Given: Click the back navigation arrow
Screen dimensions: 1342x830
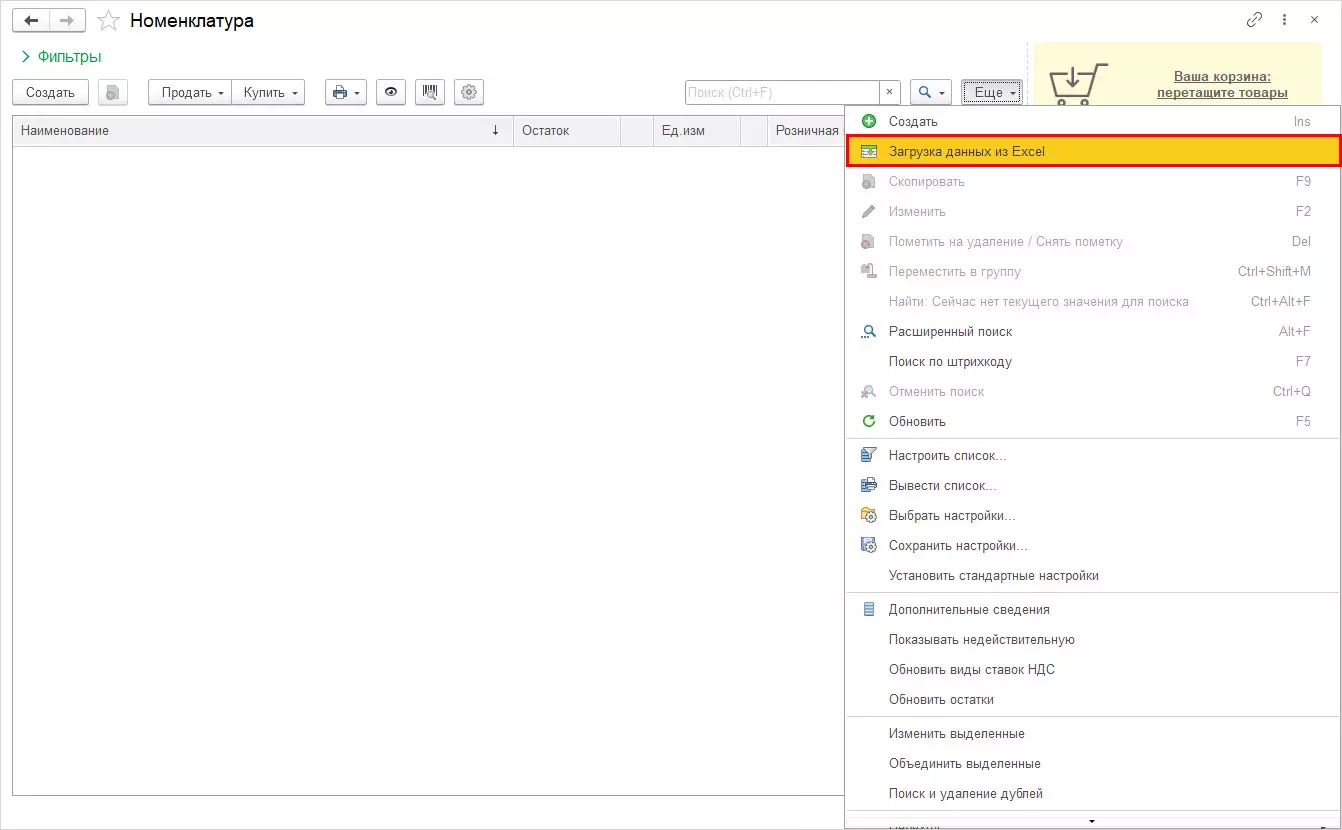Looking at the screenshot, I should [x=30, y=20].
